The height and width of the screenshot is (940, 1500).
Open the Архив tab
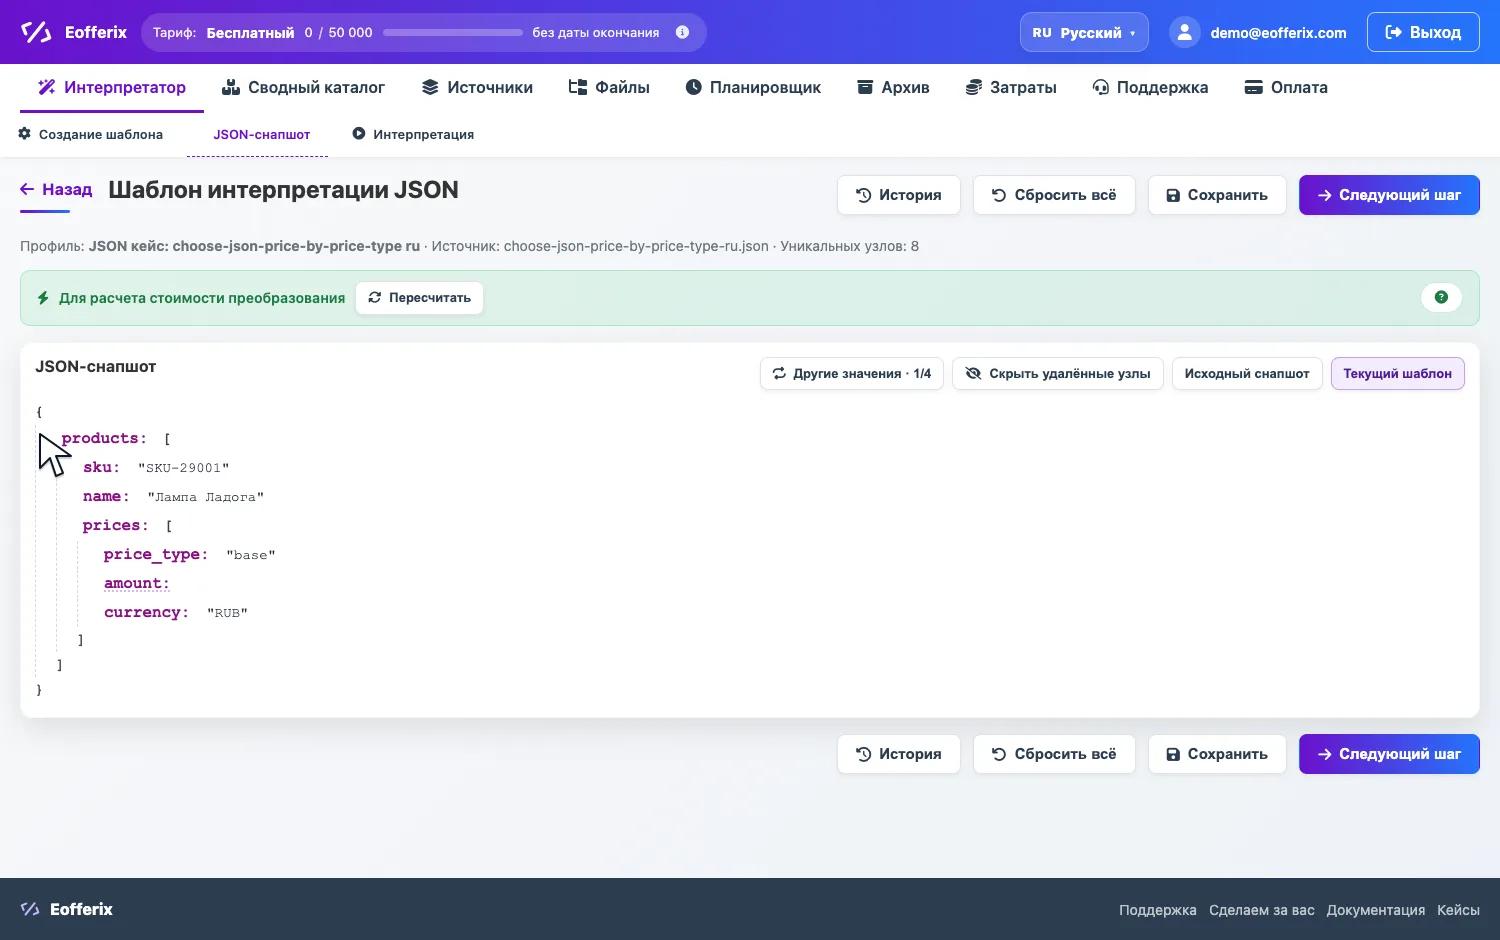(893, 87)
